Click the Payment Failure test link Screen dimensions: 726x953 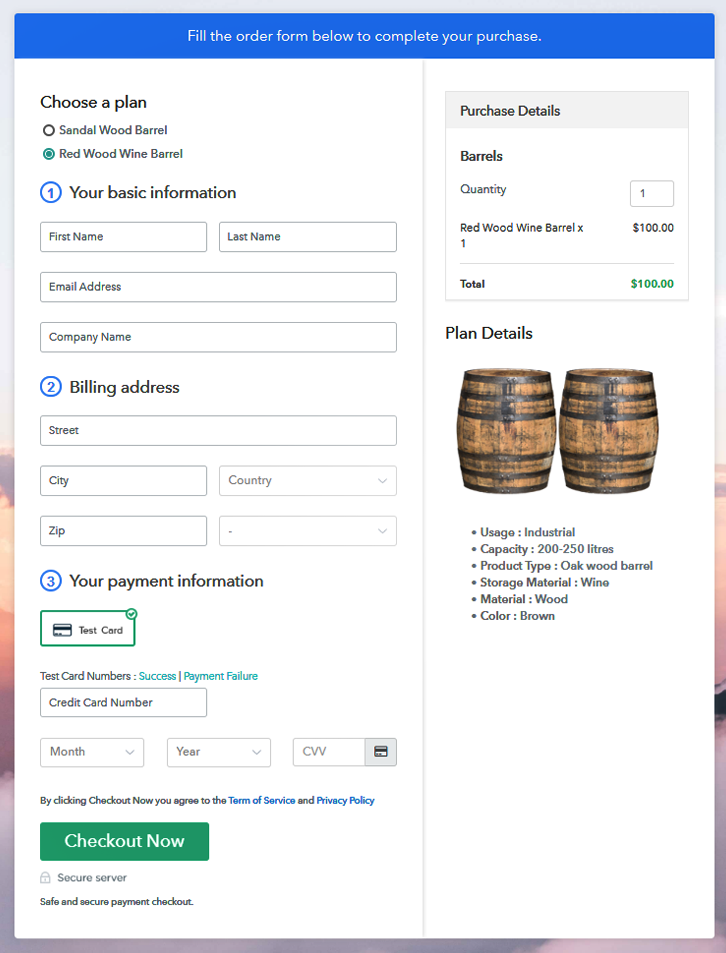[220, 676]
